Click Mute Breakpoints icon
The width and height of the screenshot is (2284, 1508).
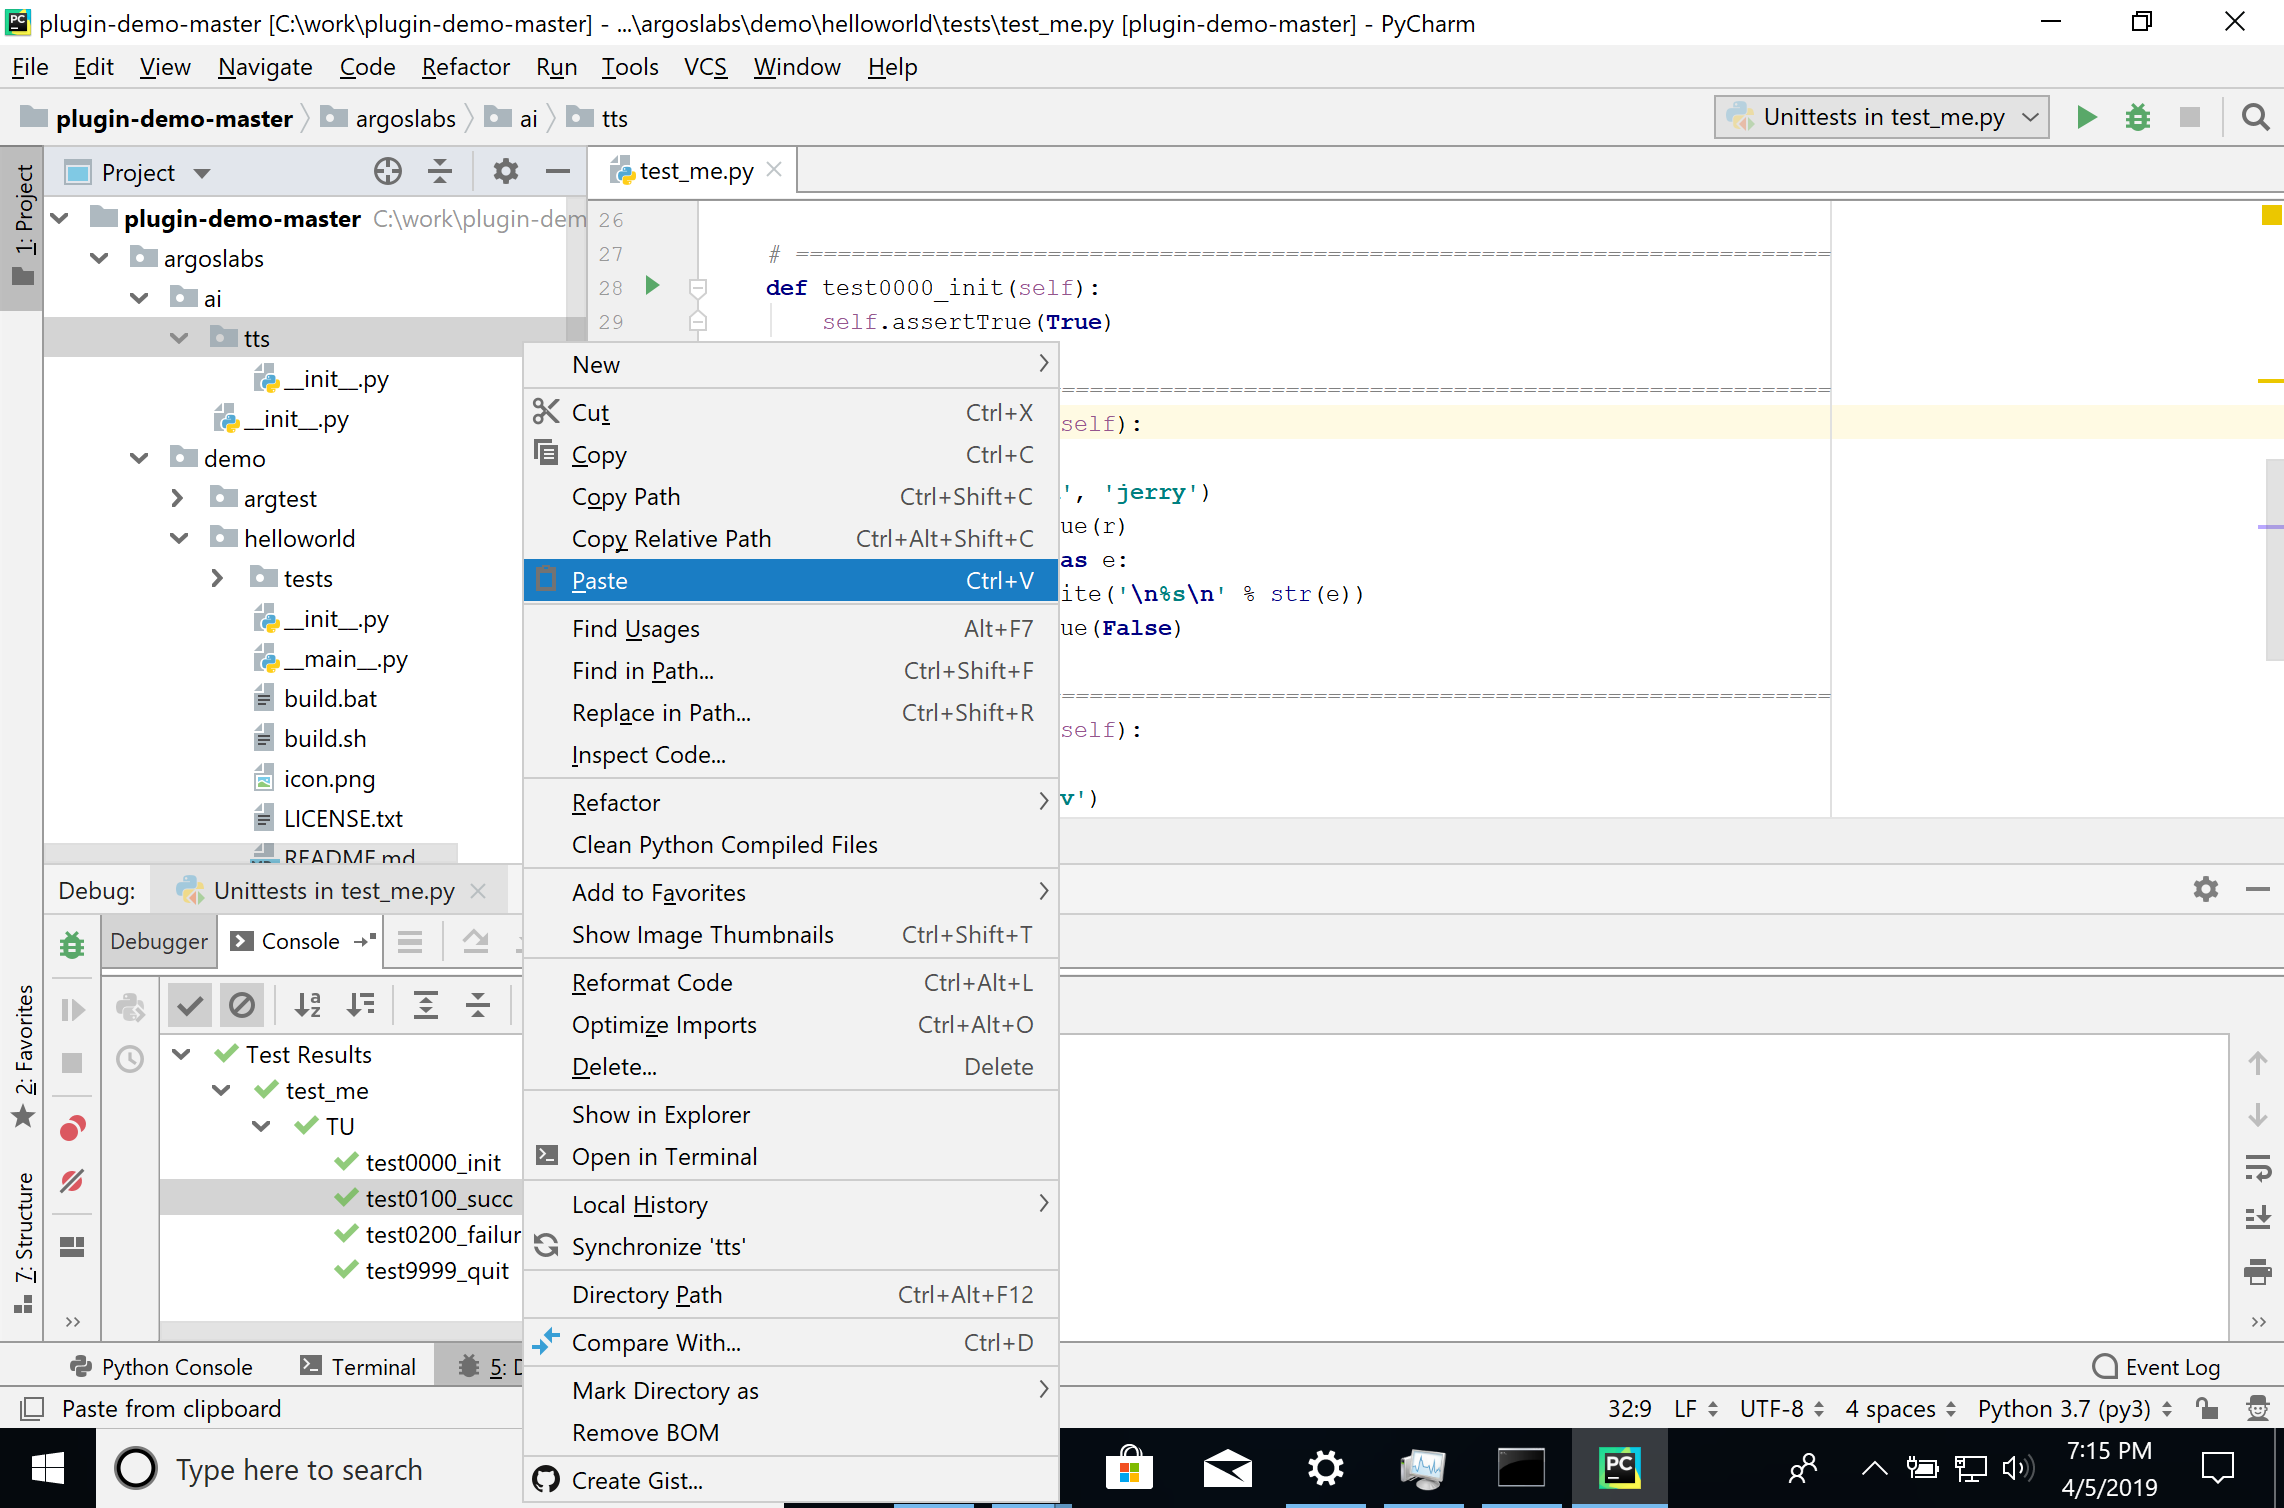(72, 1181)
